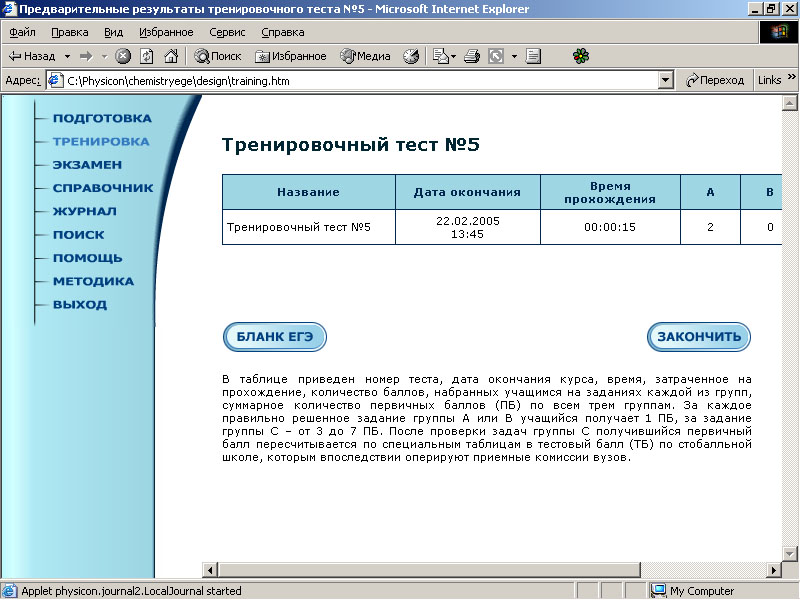800x600 pixels.
Task: Expand the Links toolbar chevron
Action: coord(792,77)
